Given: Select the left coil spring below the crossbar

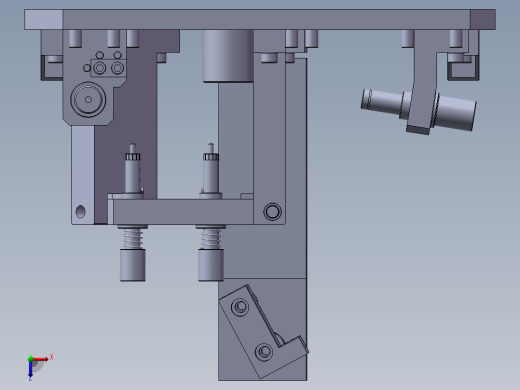Looking at the screenshot, I should click(133, 238).
